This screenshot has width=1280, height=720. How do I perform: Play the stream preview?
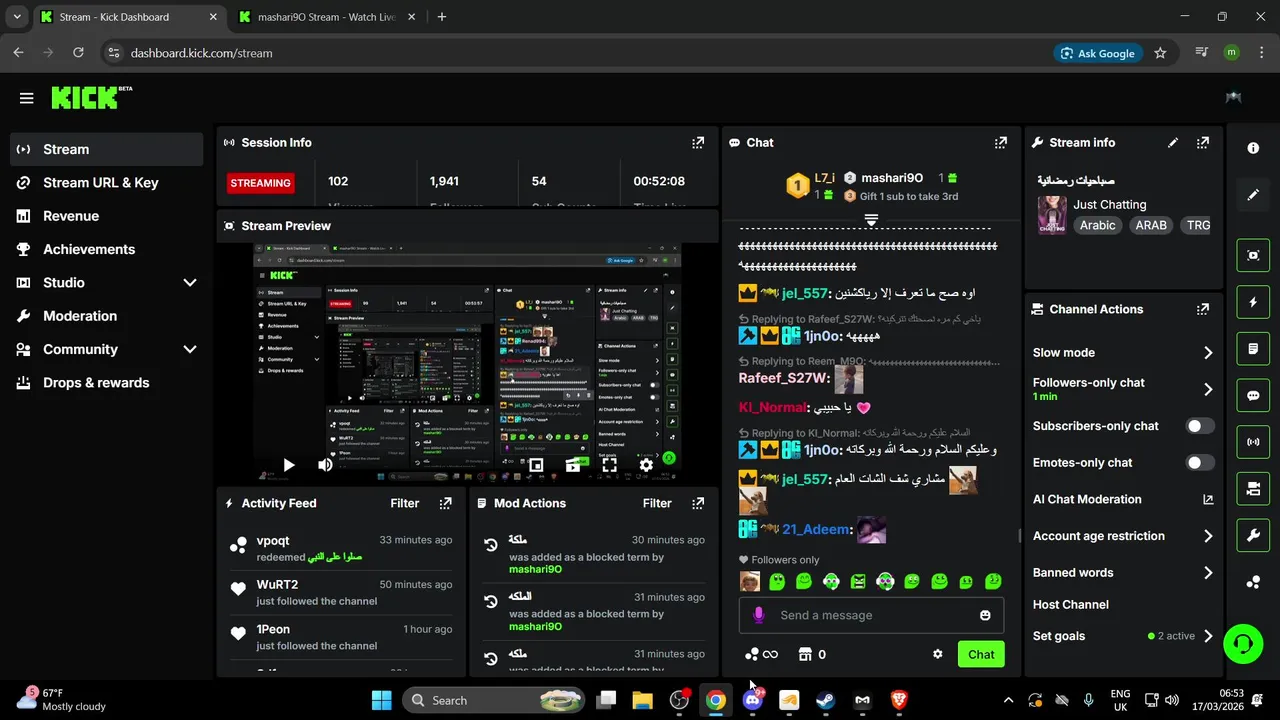[x=288, y=465]
